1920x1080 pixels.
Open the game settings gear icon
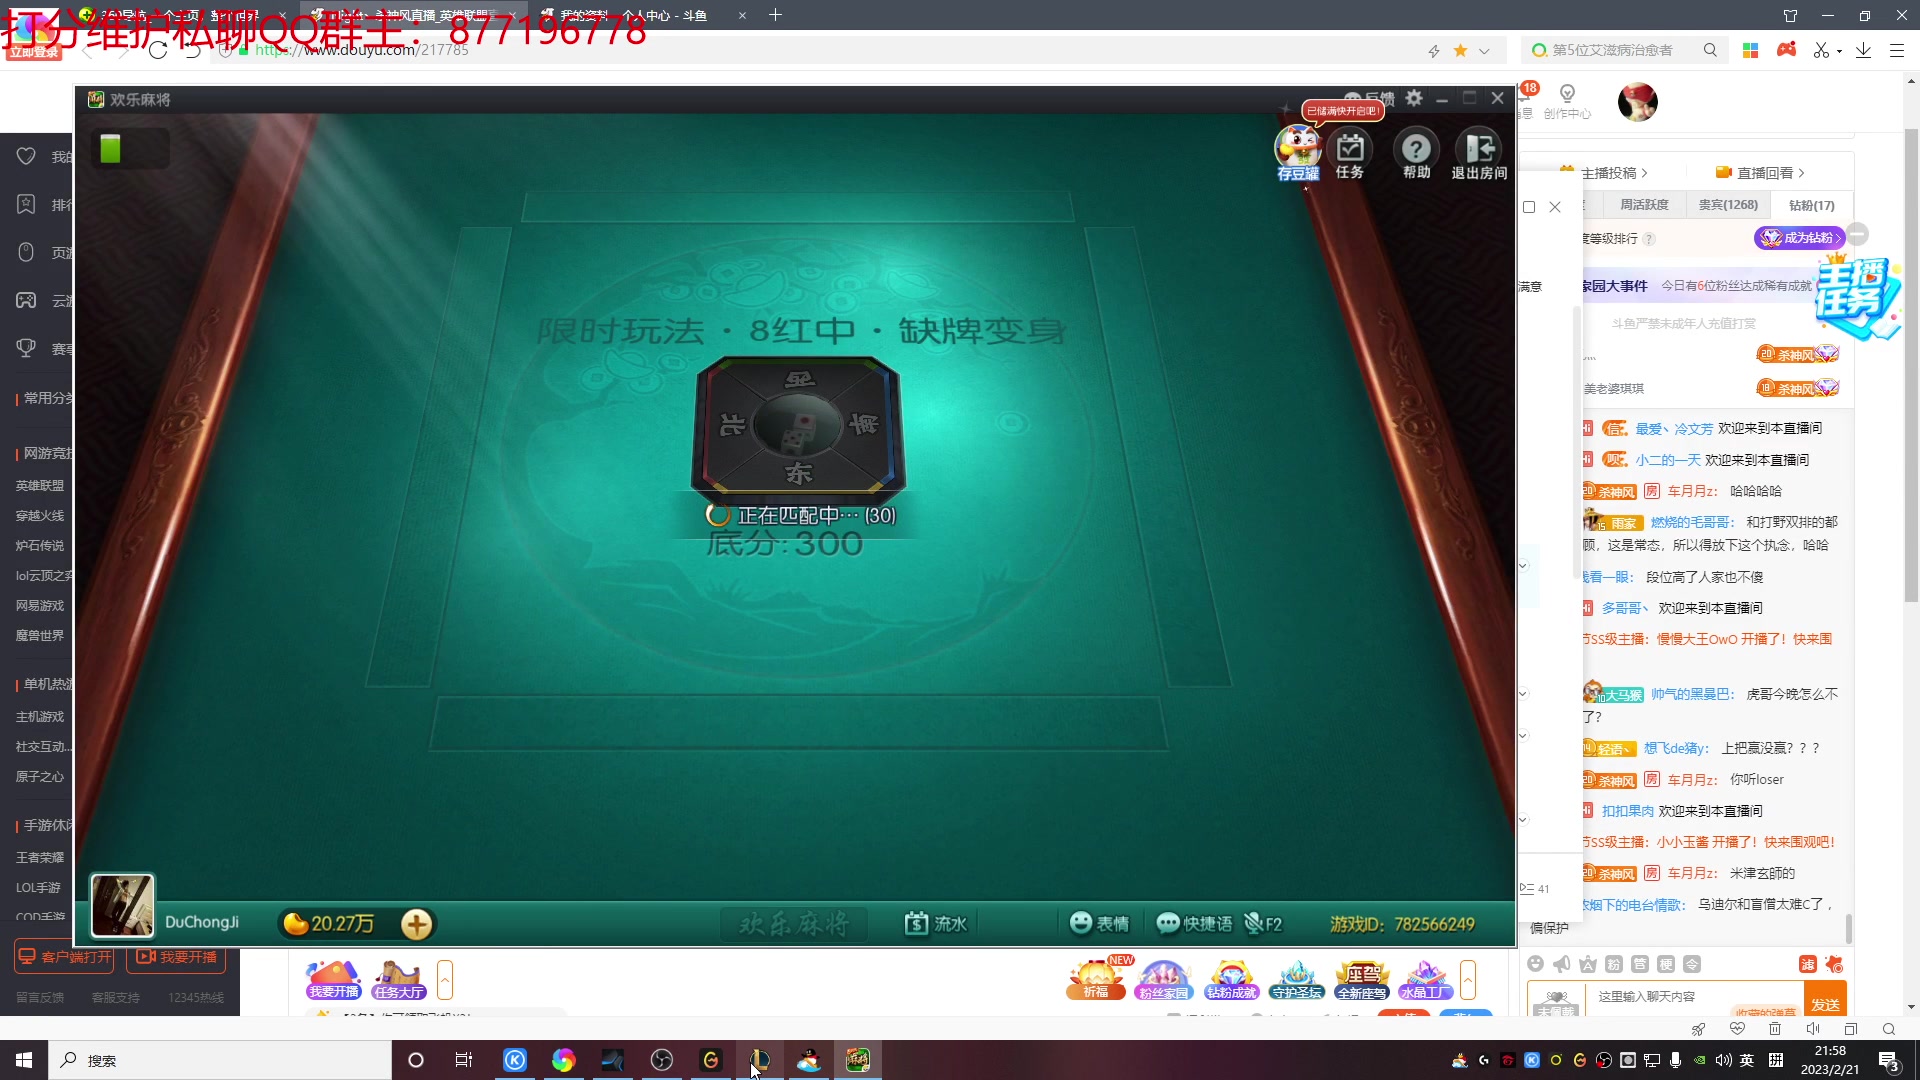click(x=1414, y=98)
